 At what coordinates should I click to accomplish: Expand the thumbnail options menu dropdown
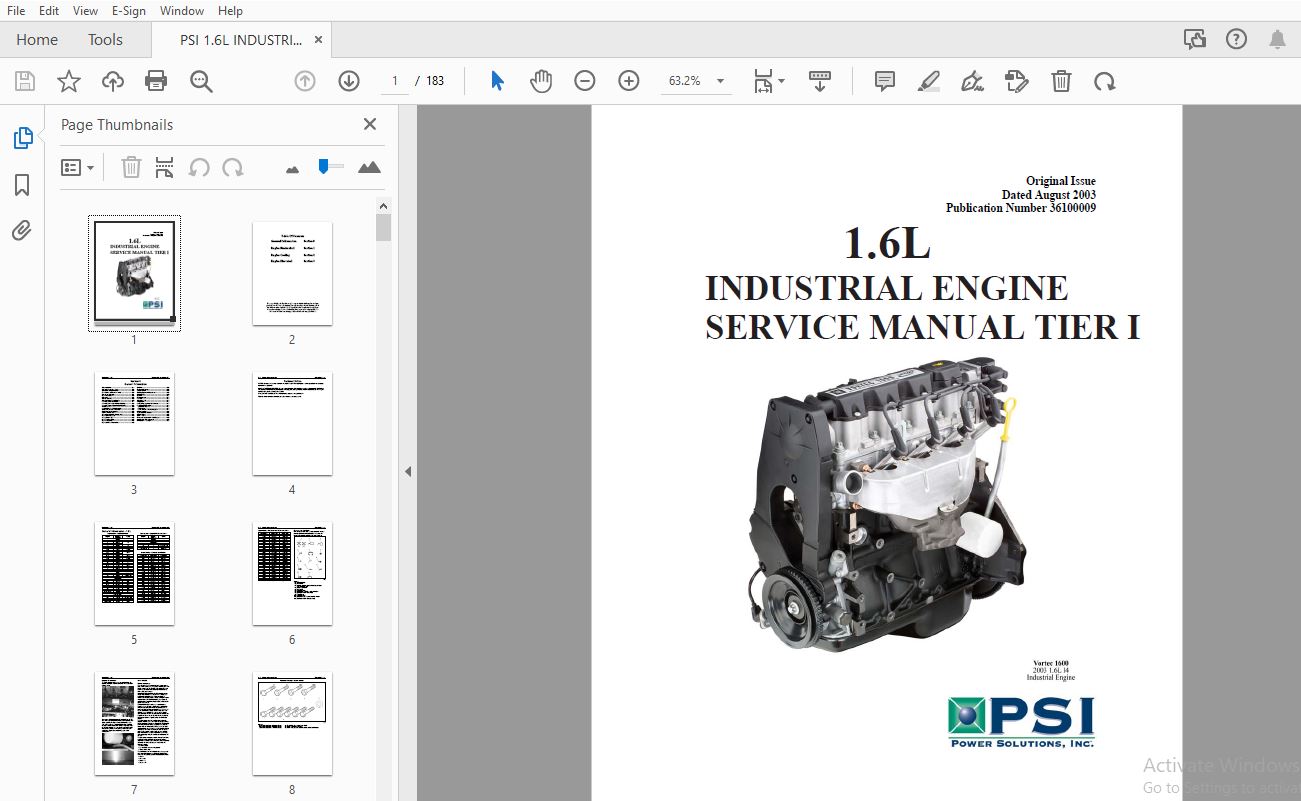[78, 168]
